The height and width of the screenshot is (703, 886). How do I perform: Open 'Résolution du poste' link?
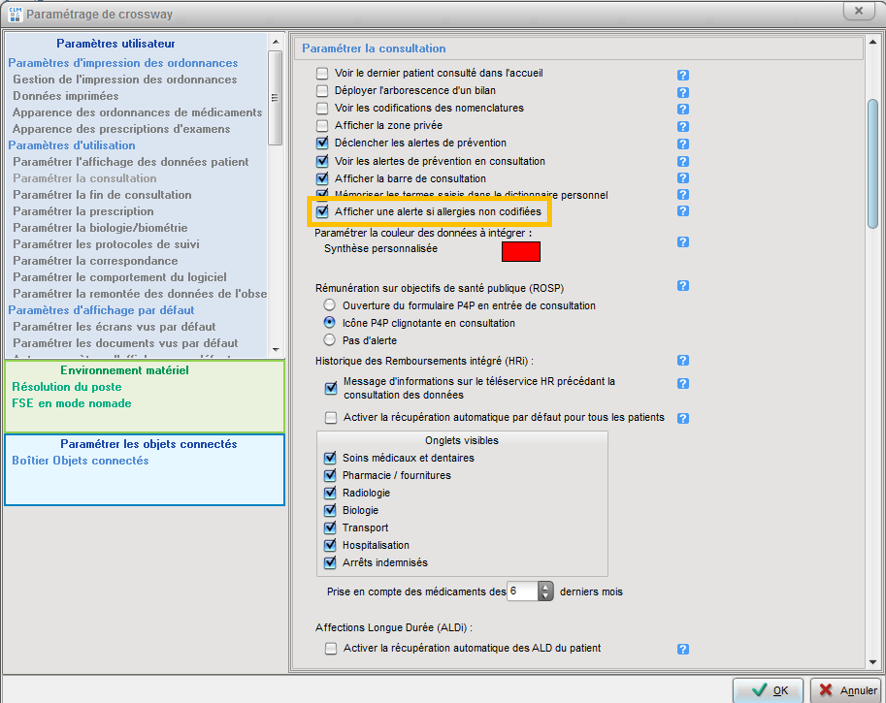(67, 387)
